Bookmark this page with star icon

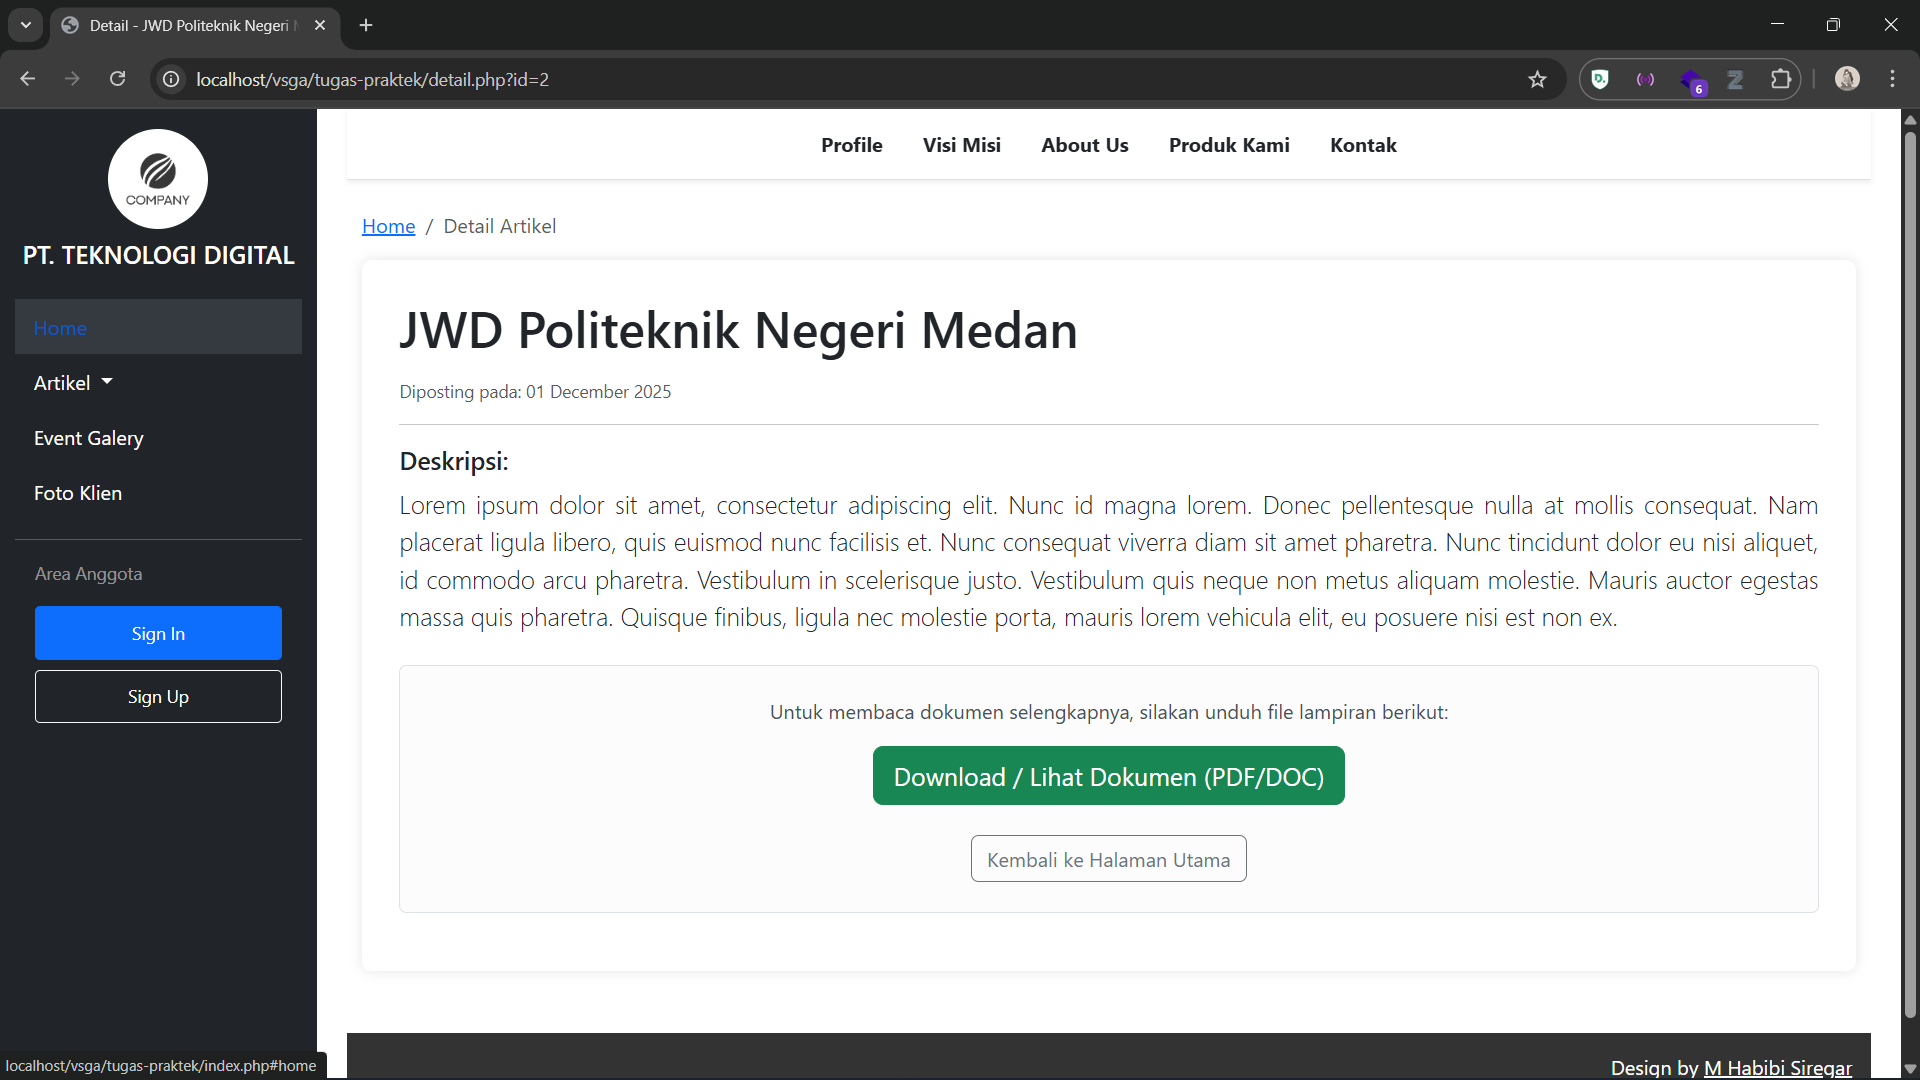(x=1537, y=79)
